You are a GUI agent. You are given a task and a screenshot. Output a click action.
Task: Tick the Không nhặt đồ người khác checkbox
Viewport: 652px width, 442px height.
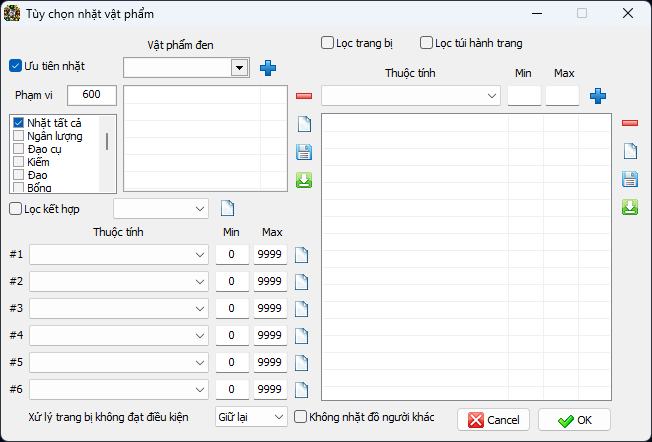click(x=300, y=417)
